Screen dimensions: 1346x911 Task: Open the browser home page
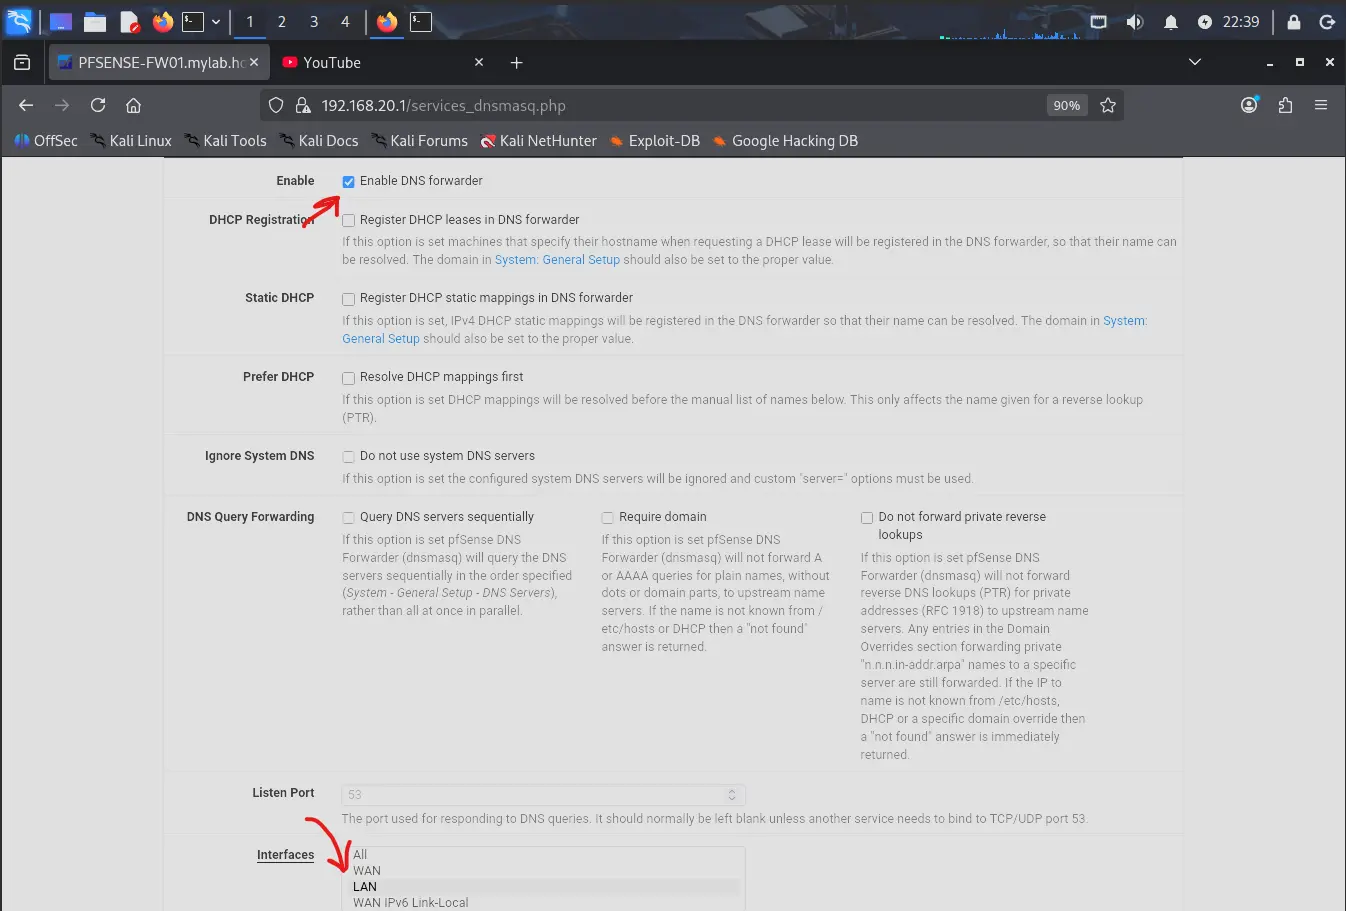[x=133, y=105]
